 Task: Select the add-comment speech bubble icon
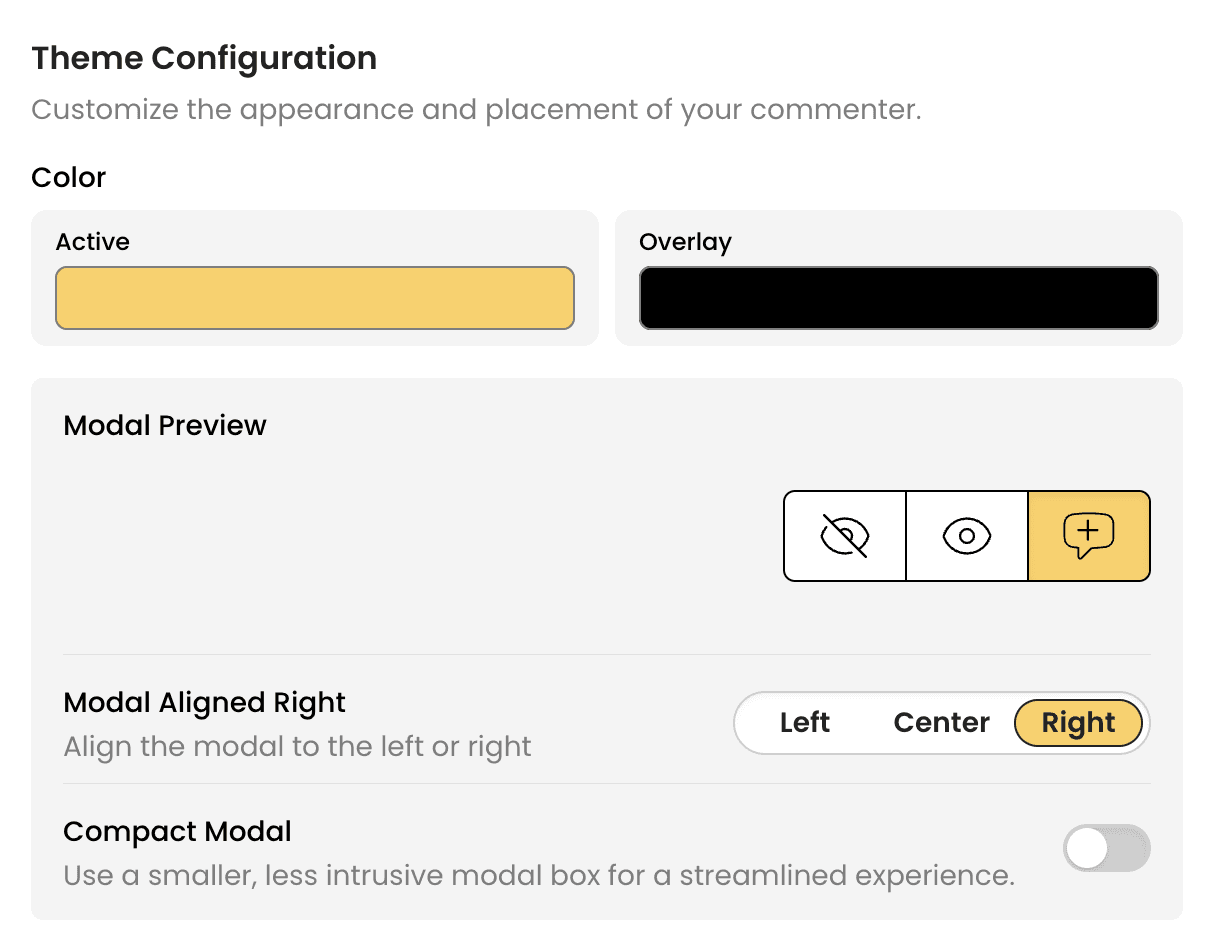point(1089,536)
